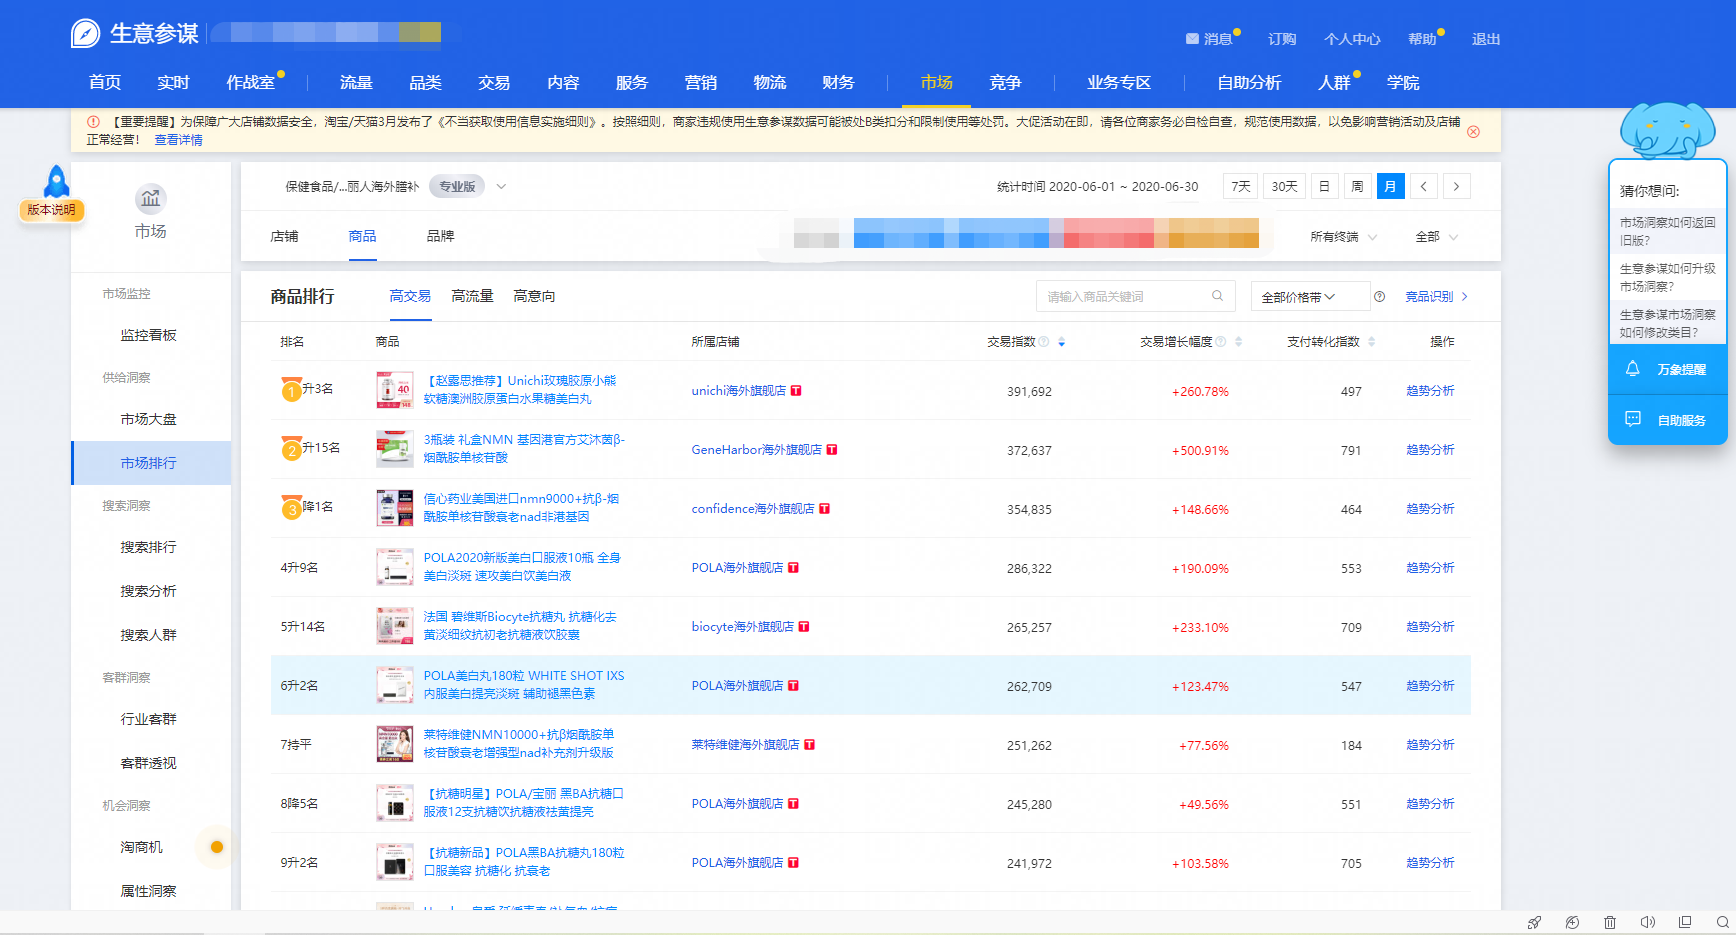Viewport: 1736px width, 935px height.
Task: Click the 万象提醒 bell icon
Action: [x=1632, y=369]
